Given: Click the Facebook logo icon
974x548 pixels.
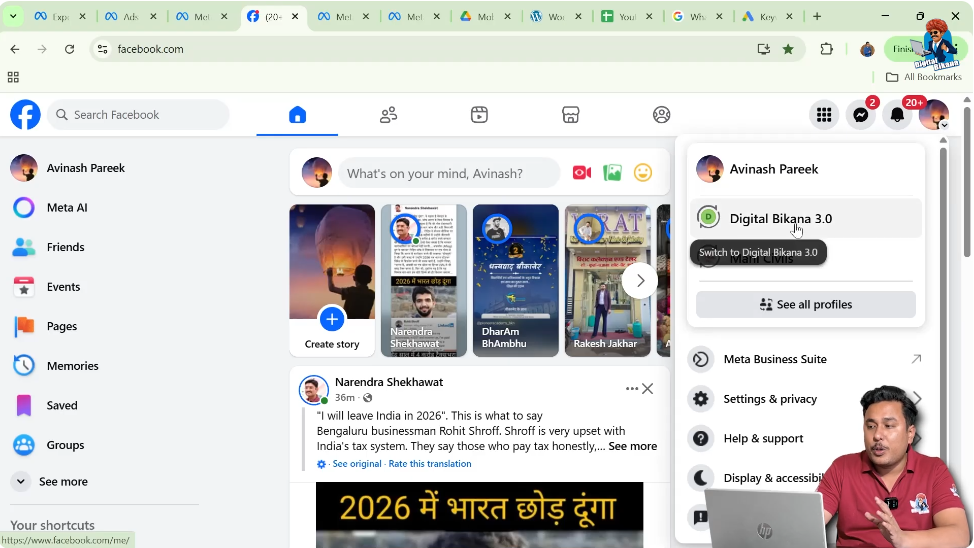Looking at the screenshot, I should [x=25, y=115].
